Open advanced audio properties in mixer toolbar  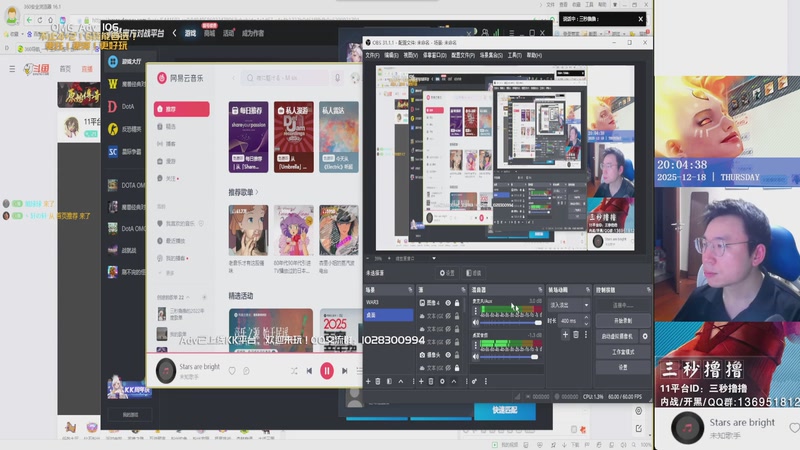pyautogui.click(x=474, y=381)
